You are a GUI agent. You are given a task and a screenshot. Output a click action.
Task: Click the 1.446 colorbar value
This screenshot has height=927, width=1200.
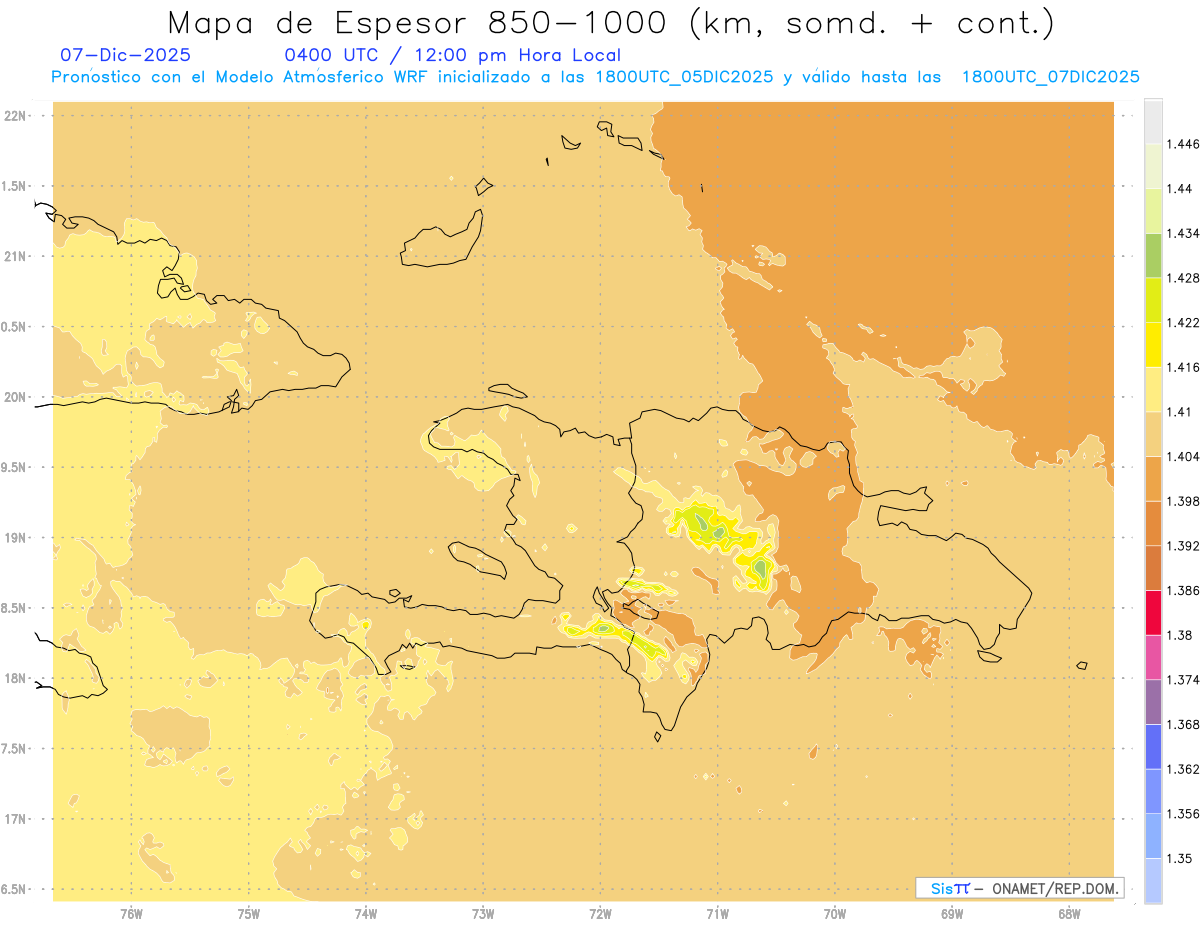click(x=1183, y=144)
